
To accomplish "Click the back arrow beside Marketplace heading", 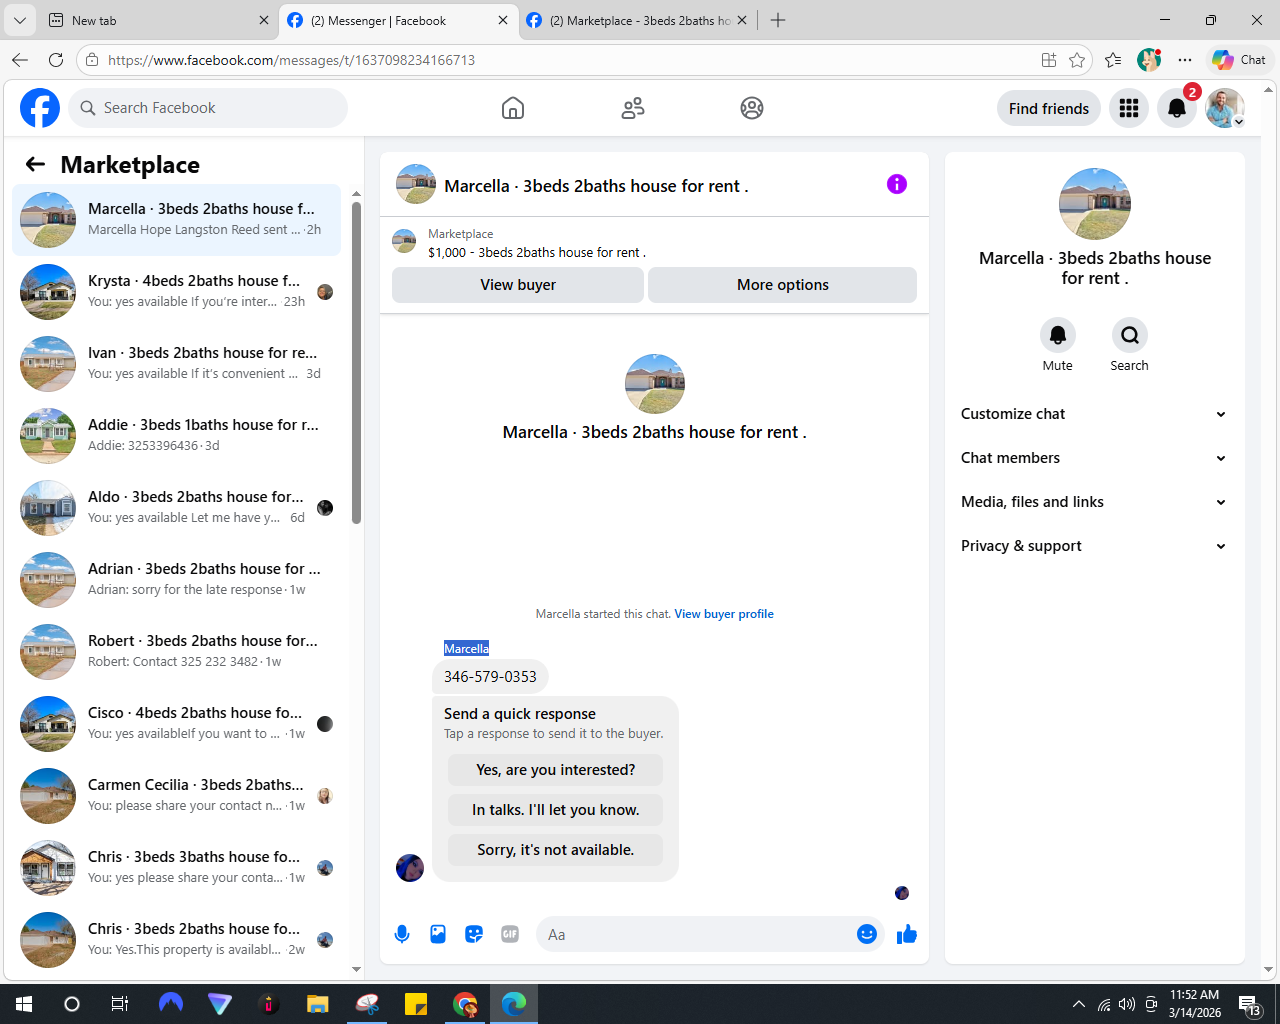I will 36,165.
